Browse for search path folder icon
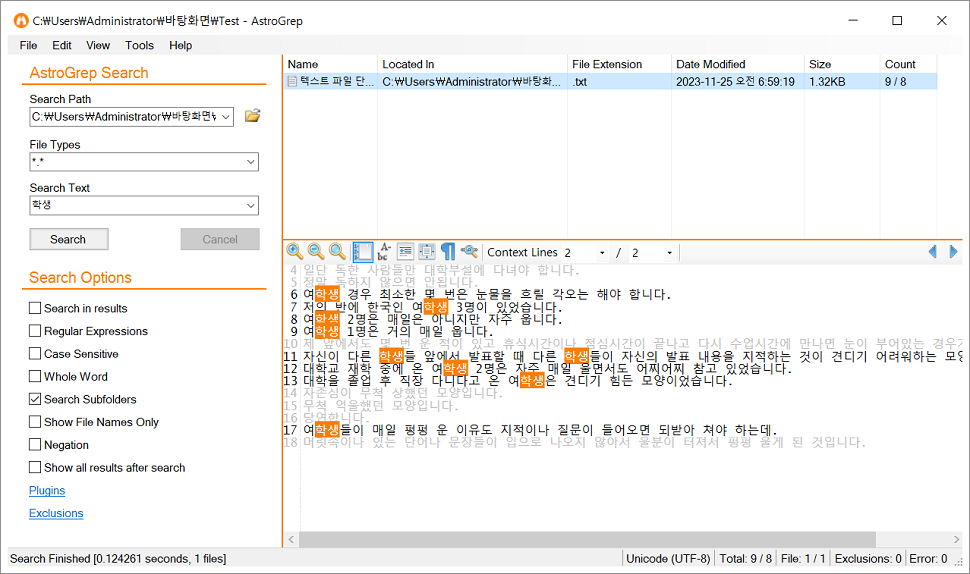Screen dimensions: 970x574 [x=252, y=116]
